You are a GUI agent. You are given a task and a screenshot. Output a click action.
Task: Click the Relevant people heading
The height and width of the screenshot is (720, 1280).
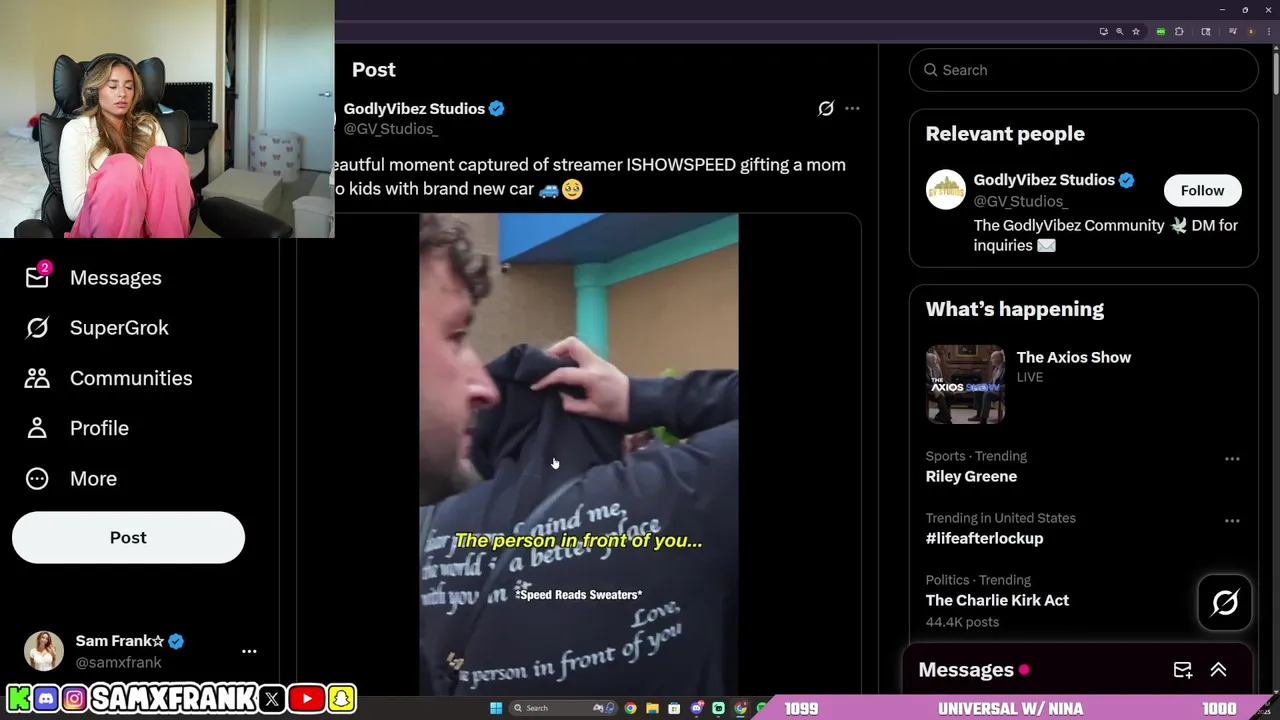(x=1005, y=133)
